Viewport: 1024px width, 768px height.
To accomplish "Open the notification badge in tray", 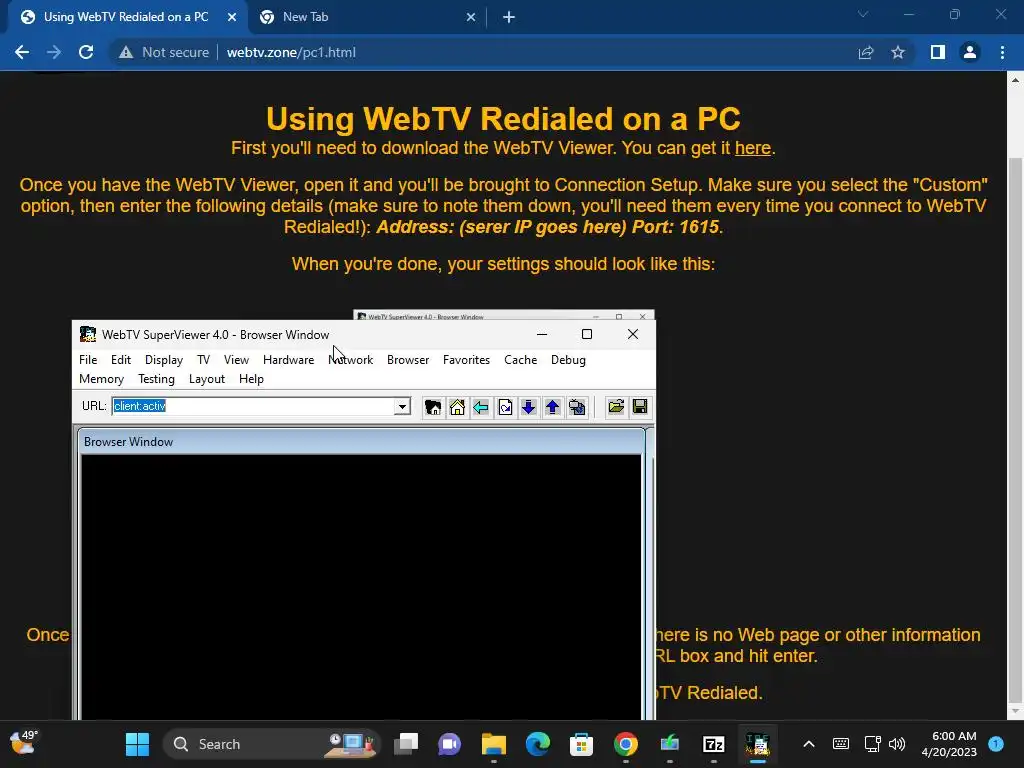I will tap(996, 744).
